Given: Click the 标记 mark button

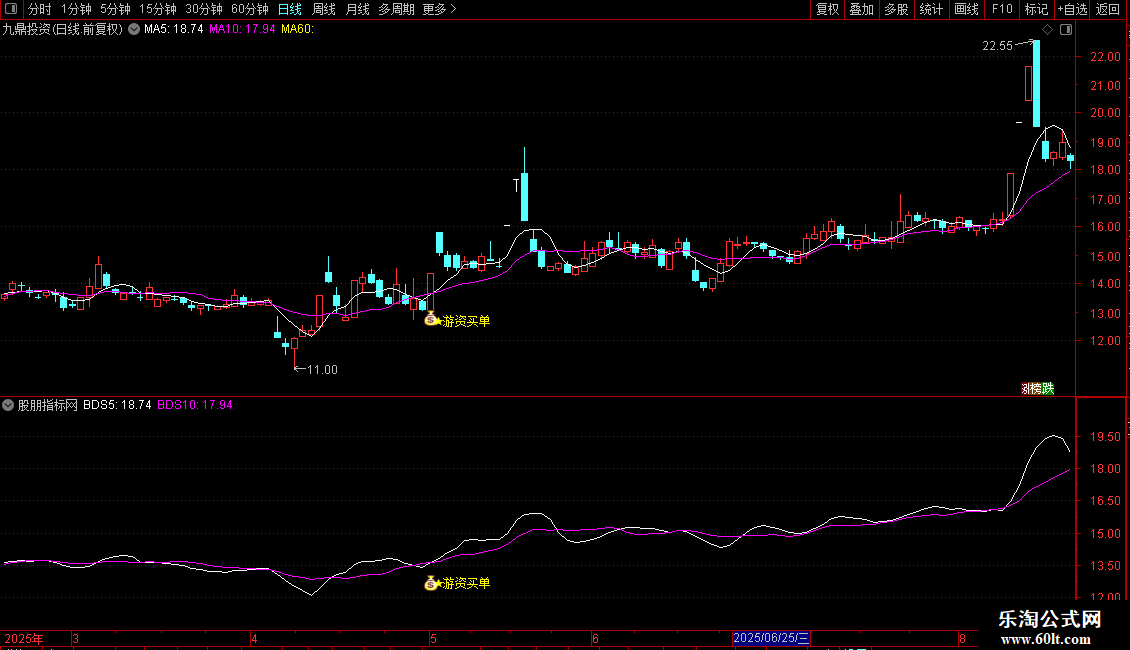Looking at the screenshot, I should click(1036, 9).
